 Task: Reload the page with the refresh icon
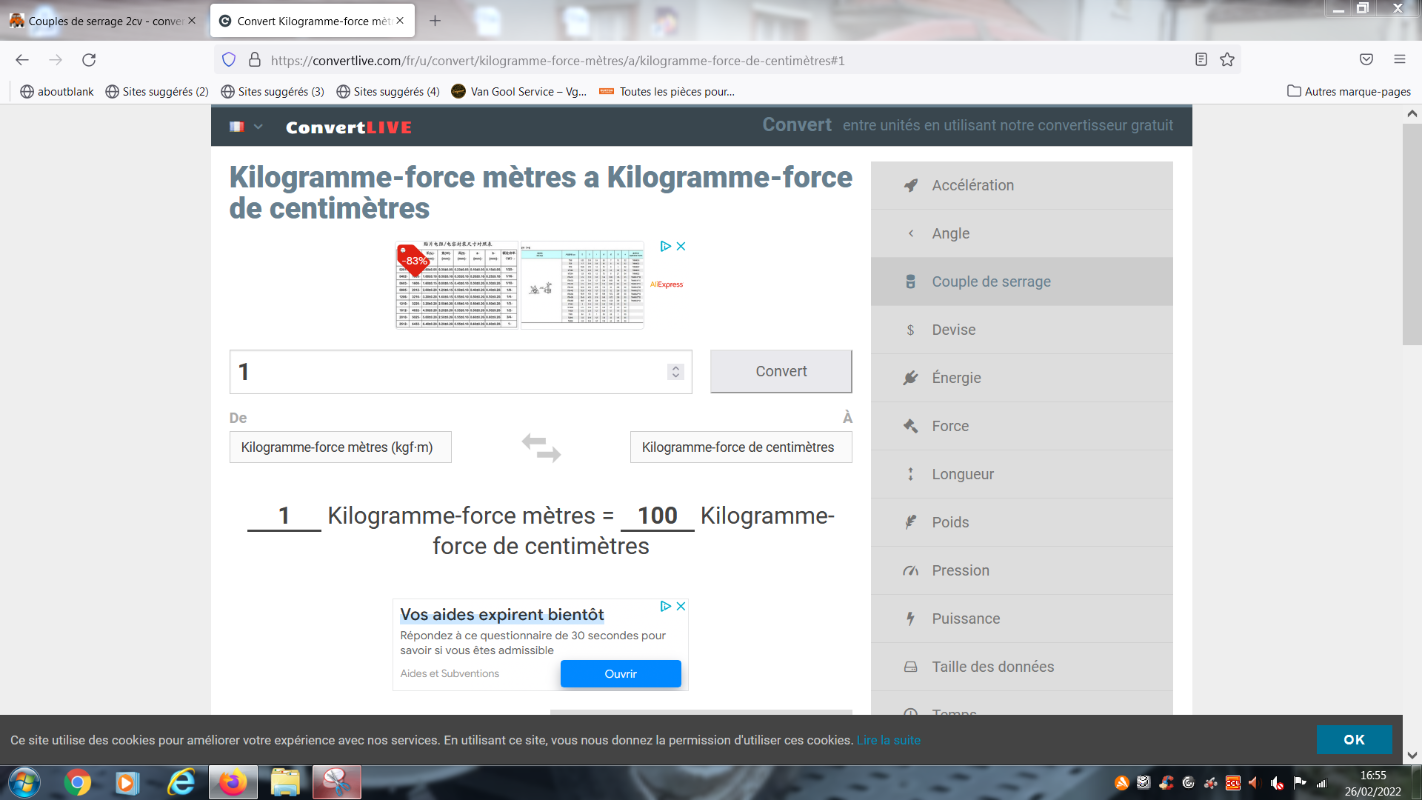coord(89,60)
